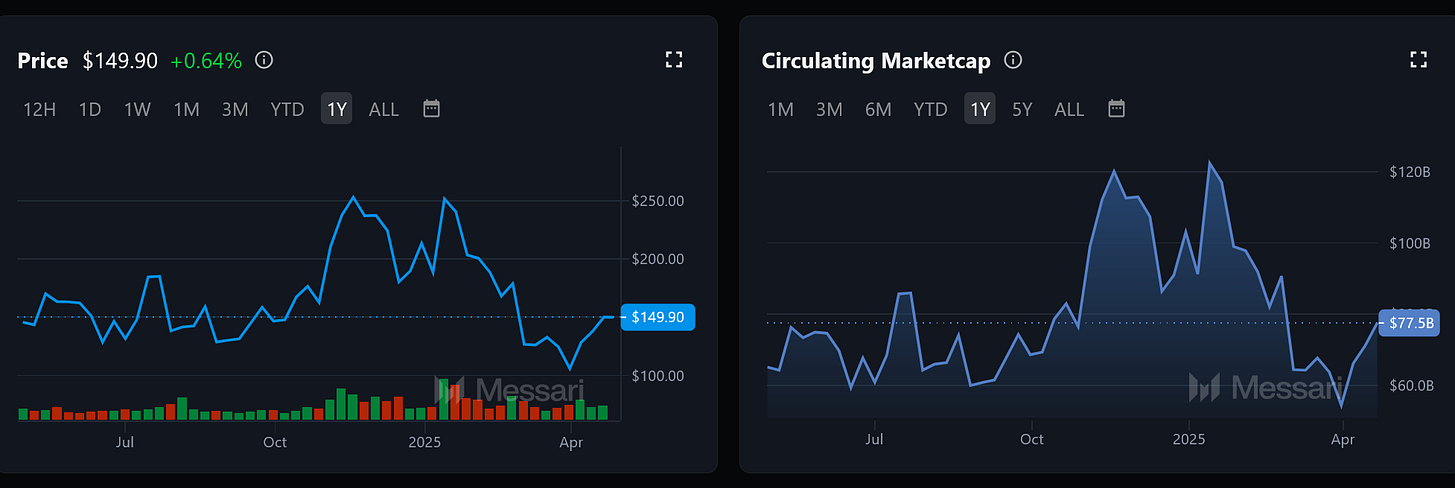Click the 2025 label on Marketcap chart axis
The height and width of the screenshot is (488, 1455).
(x=1189, y=439)
